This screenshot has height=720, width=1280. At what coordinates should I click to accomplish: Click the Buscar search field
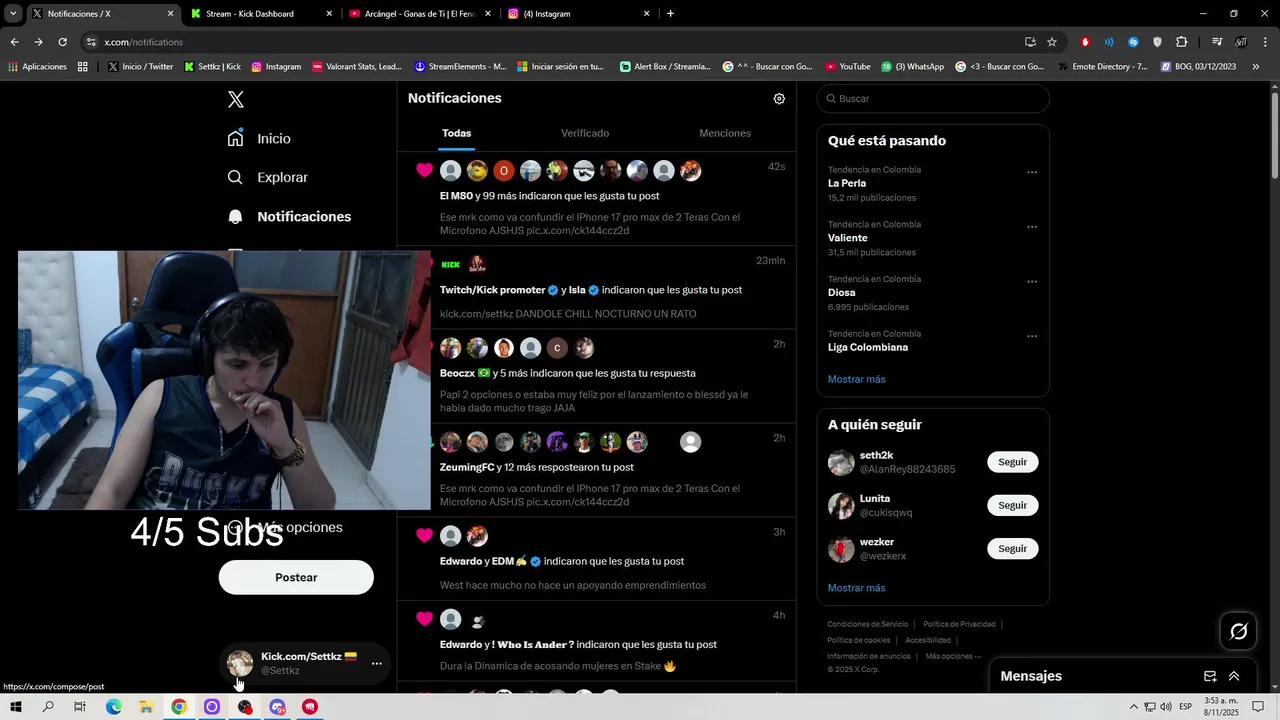click(x=933, y=99)
